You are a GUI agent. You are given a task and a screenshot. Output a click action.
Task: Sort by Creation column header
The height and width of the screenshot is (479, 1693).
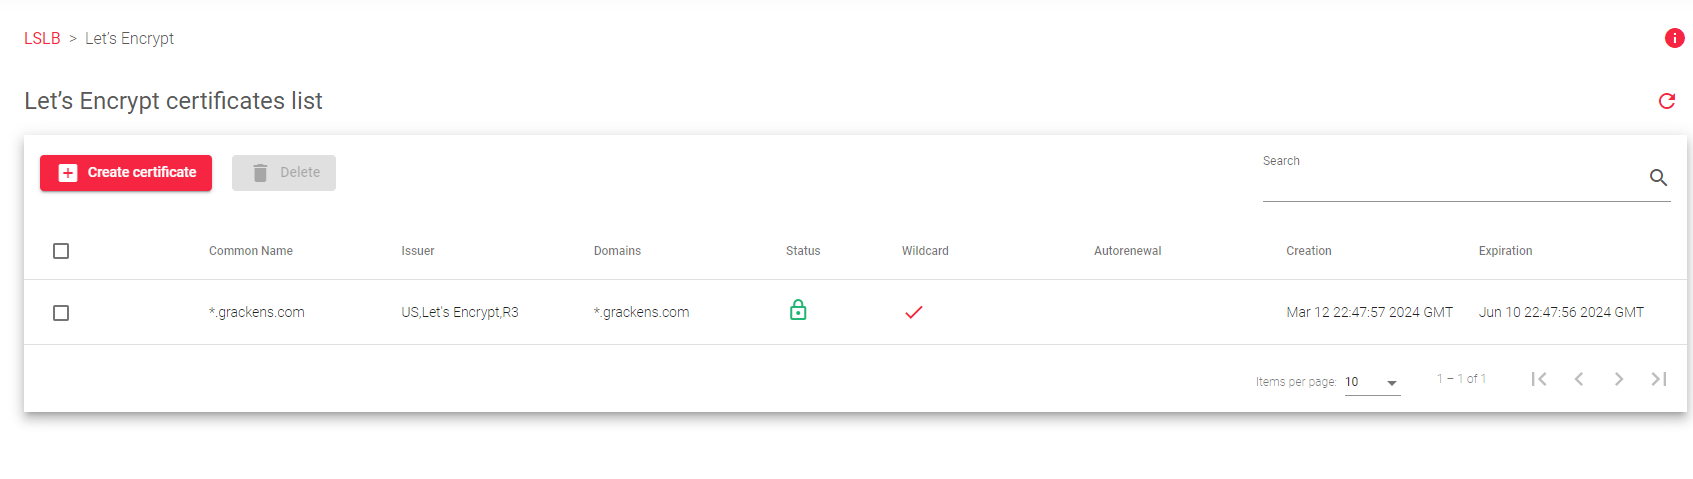(1309, 251)
